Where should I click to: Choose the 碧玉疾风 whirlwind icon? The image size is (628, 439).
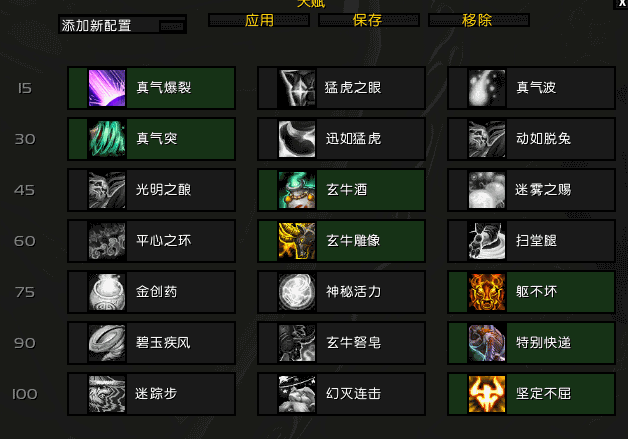point(107,343)
